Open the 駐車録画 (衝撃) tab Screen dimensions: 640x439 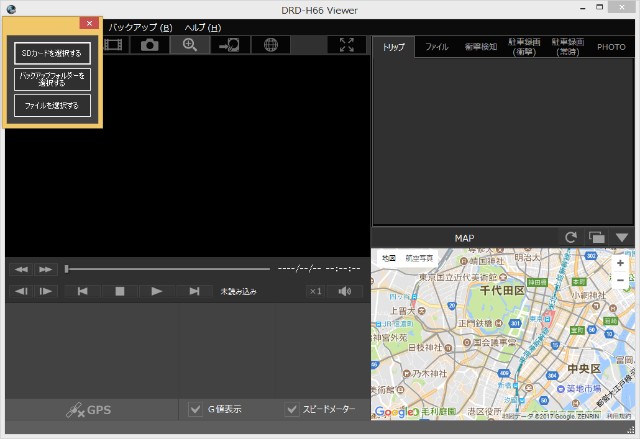pos(524,47)
